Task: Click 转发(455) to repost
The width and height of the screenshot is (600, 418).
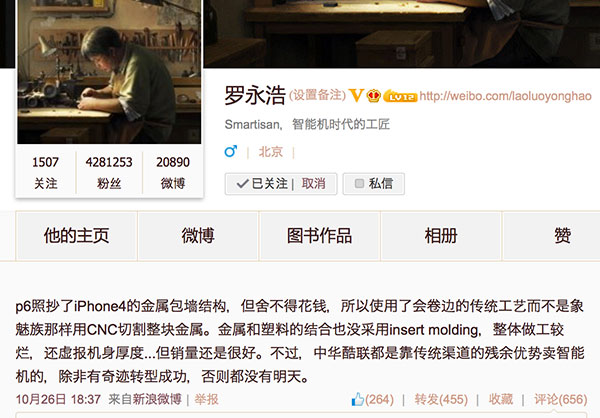Action: (x=441, y=400)
